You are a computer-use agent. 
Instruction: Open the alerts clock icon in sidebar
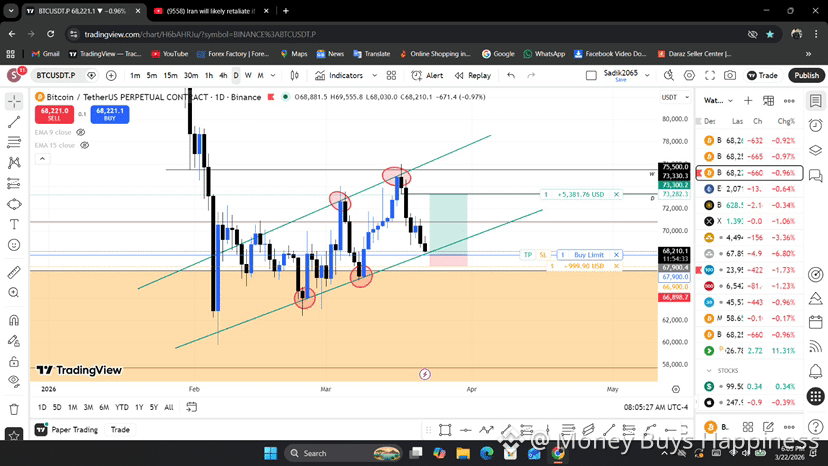[815, 125]
